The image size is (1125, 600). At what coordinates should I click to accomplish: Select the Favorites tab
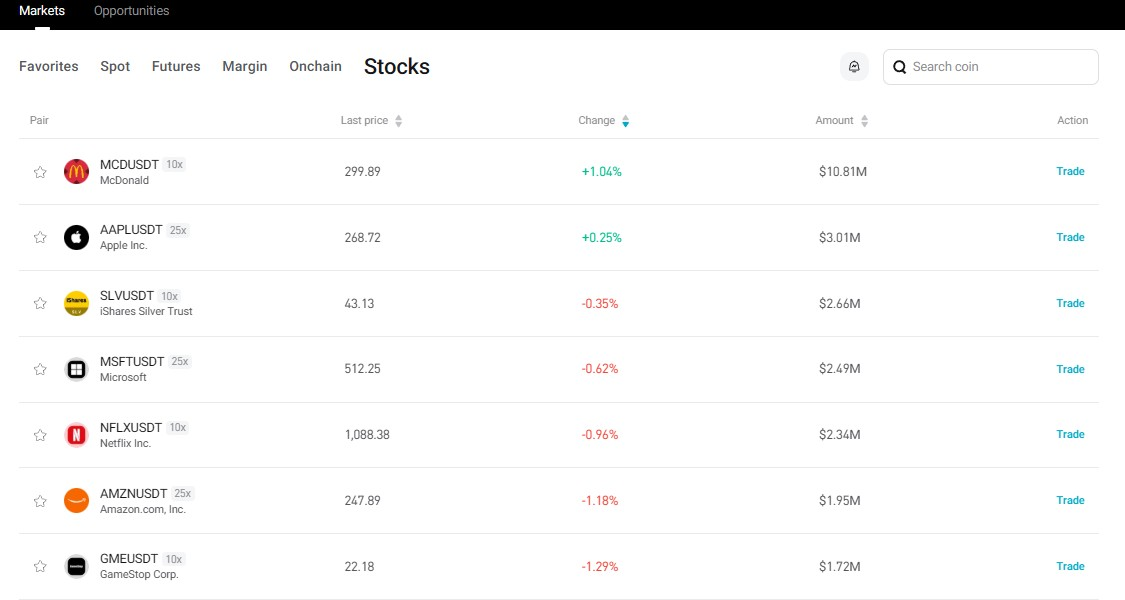(48, 66)
